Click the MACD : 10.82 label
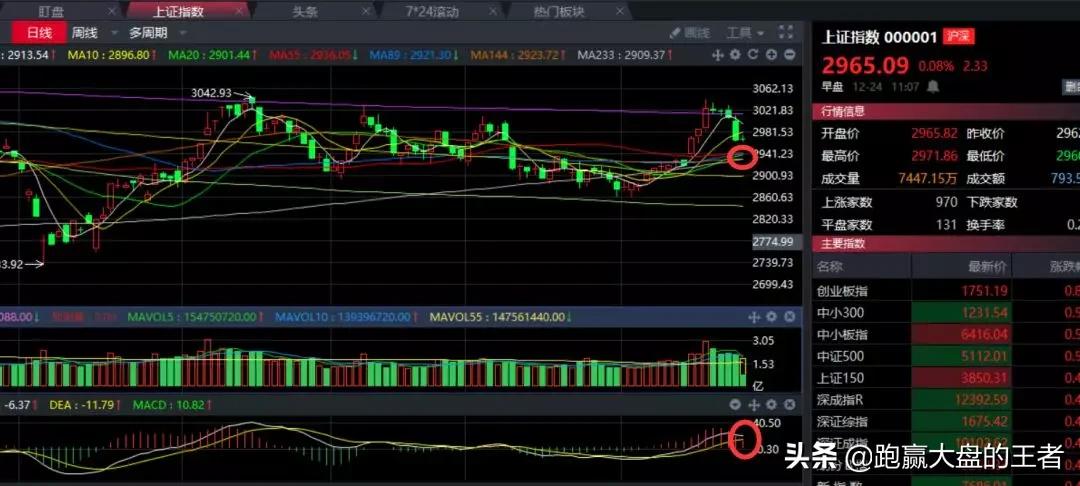The height and width of the screenshot is (486, 1080). (173, 405)
